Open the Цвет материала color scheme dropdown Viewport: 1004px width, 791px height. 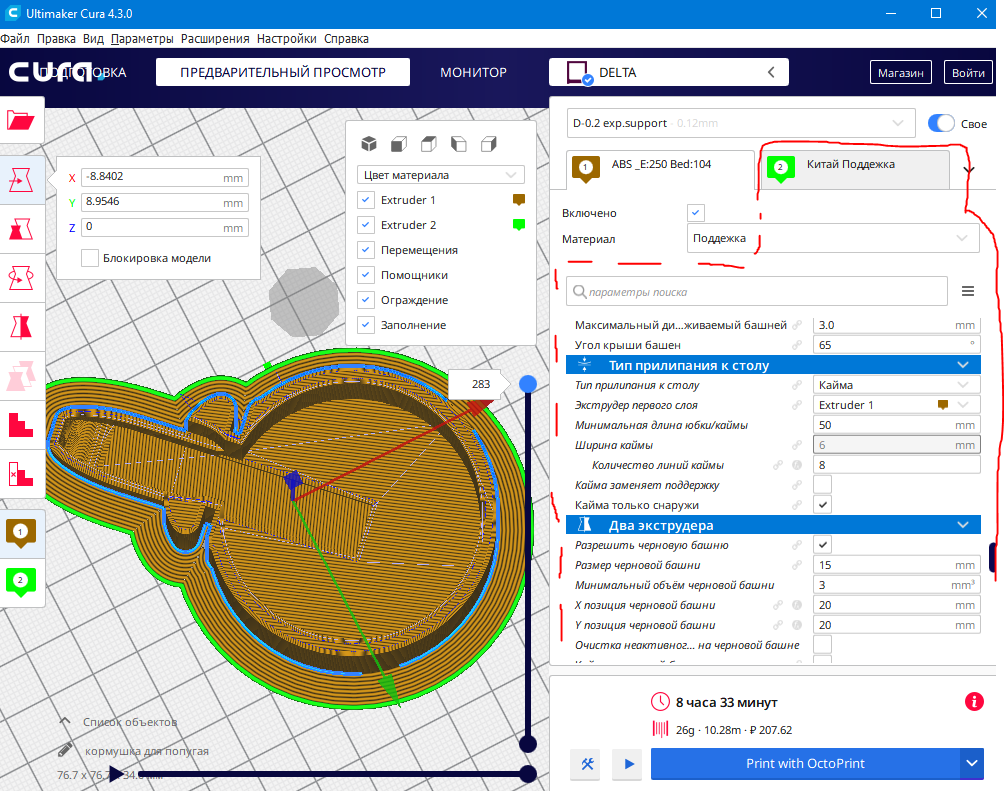[x=441, y=175]
